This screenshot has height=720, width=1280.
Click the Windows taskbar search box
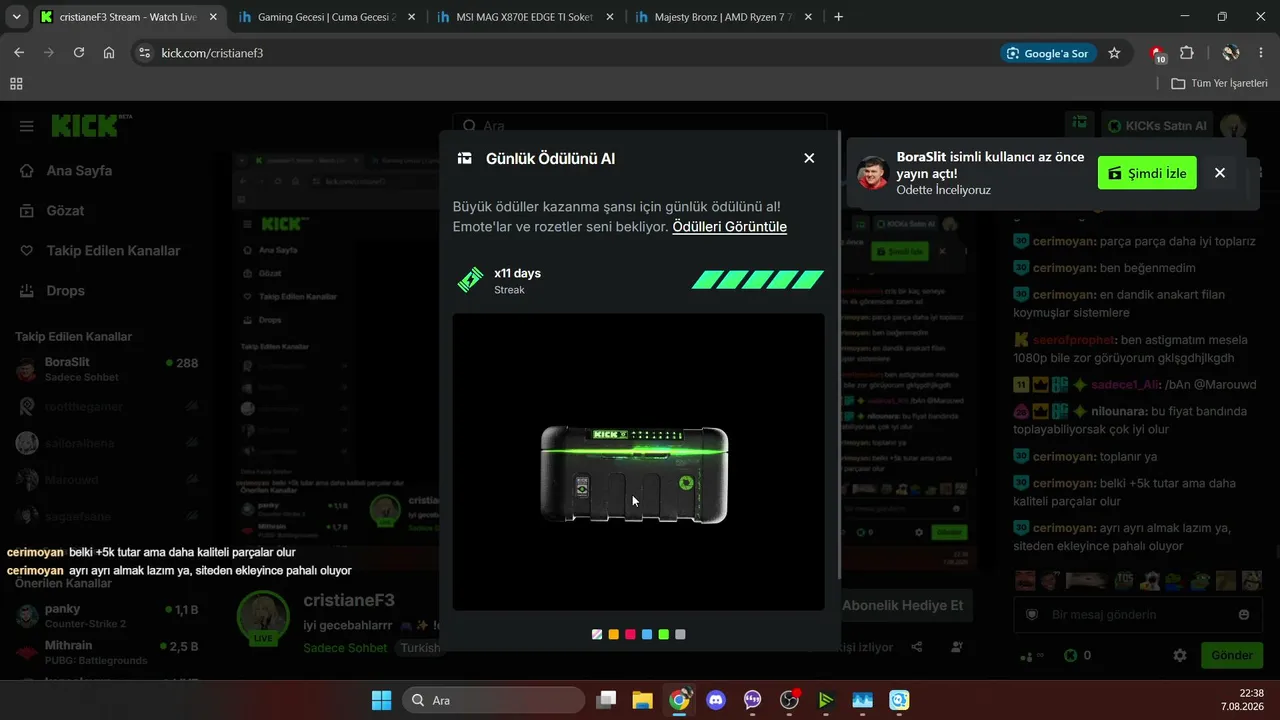[494, 700]
